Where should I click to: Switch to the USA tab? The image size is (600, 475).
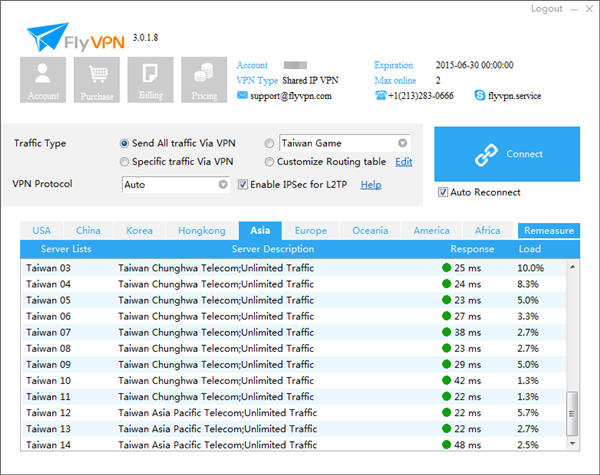click(x=42, y=230)
